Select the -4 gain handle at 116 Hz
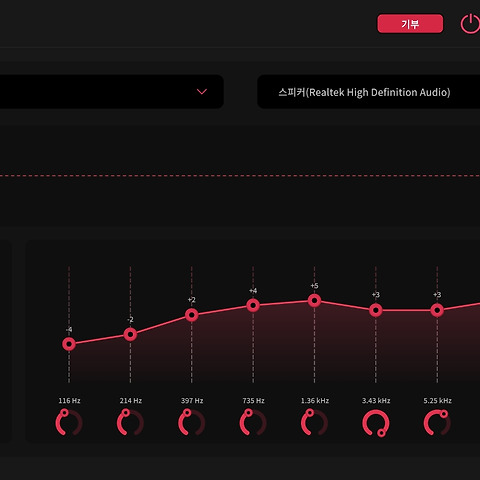480x480 pixels. click(69, 344)
